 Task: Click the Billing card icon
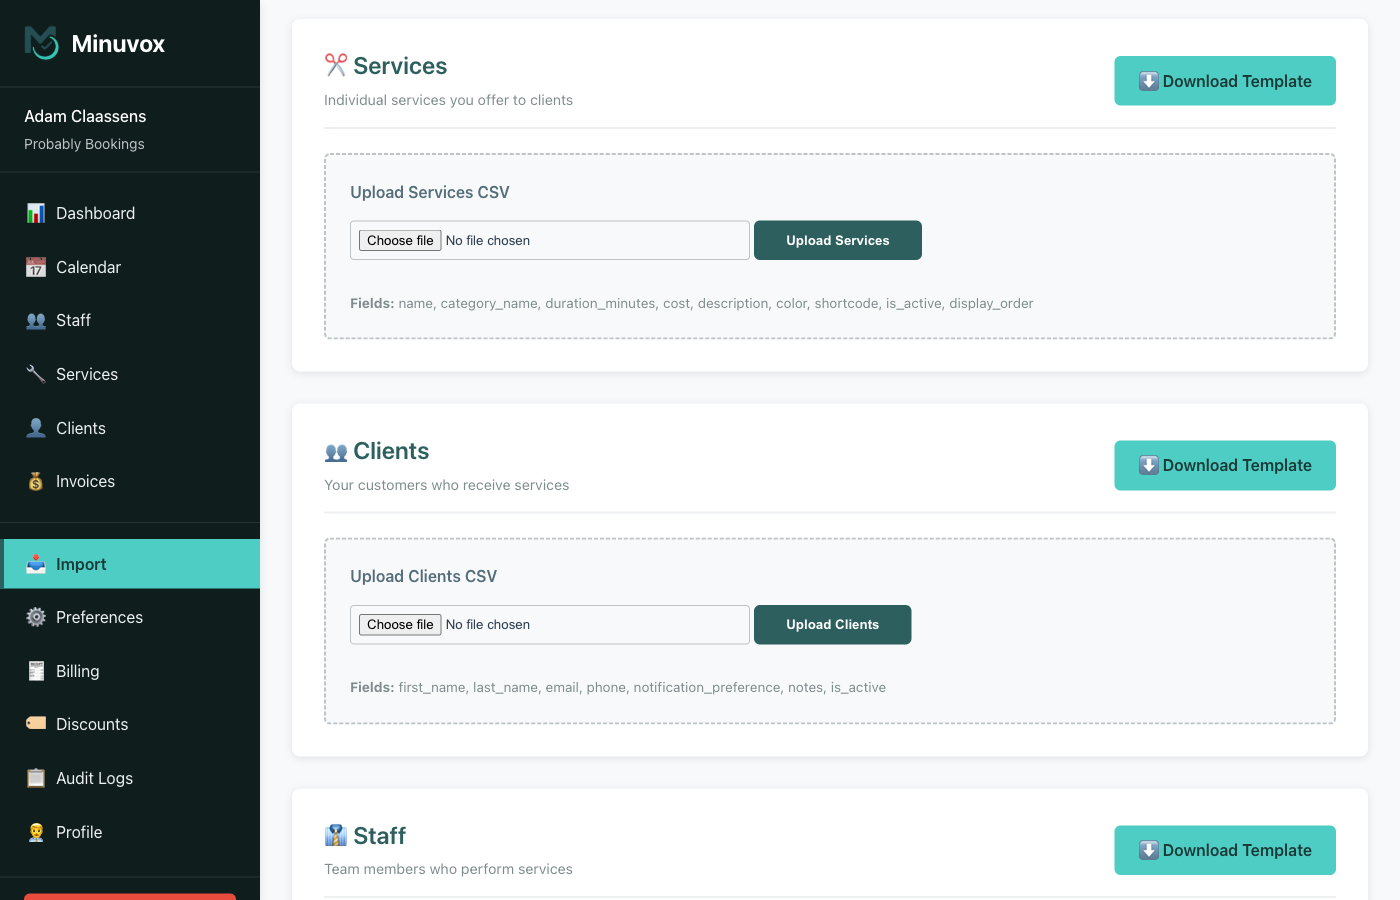pyautogui.click(x=35, y=671)
